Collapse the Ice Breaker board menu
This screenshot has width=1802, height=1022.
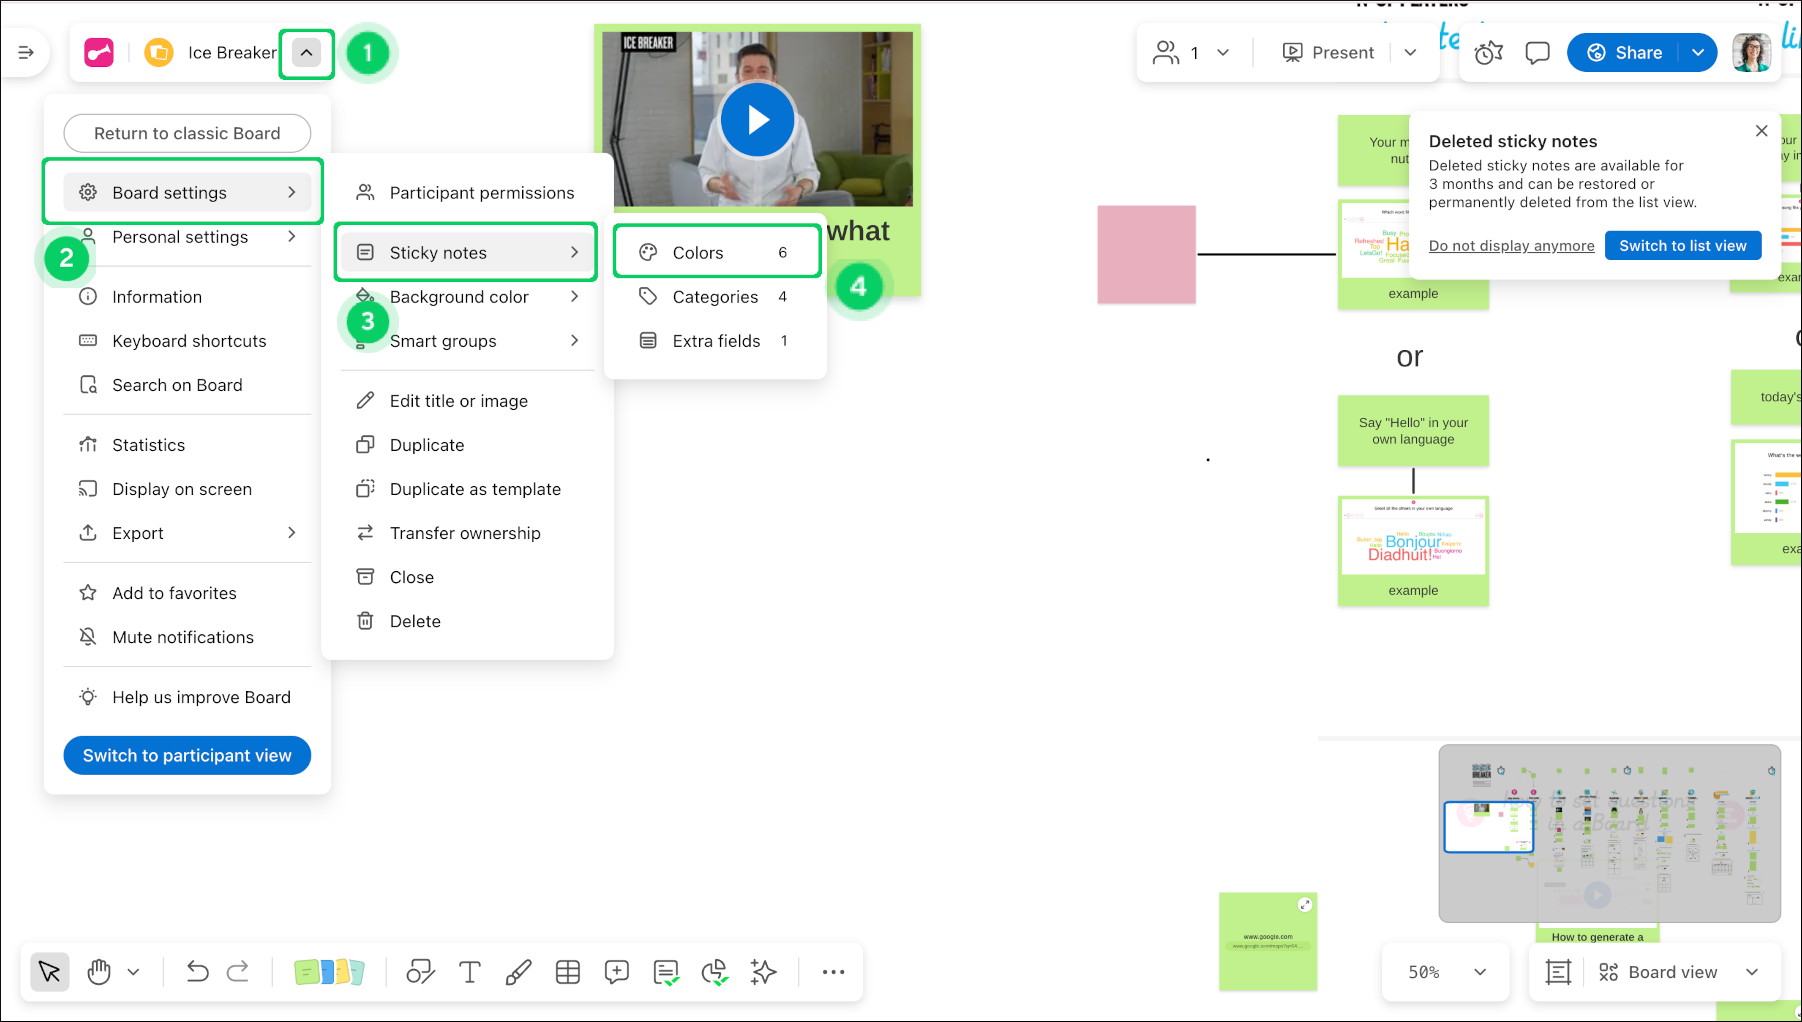click(307, 53)
